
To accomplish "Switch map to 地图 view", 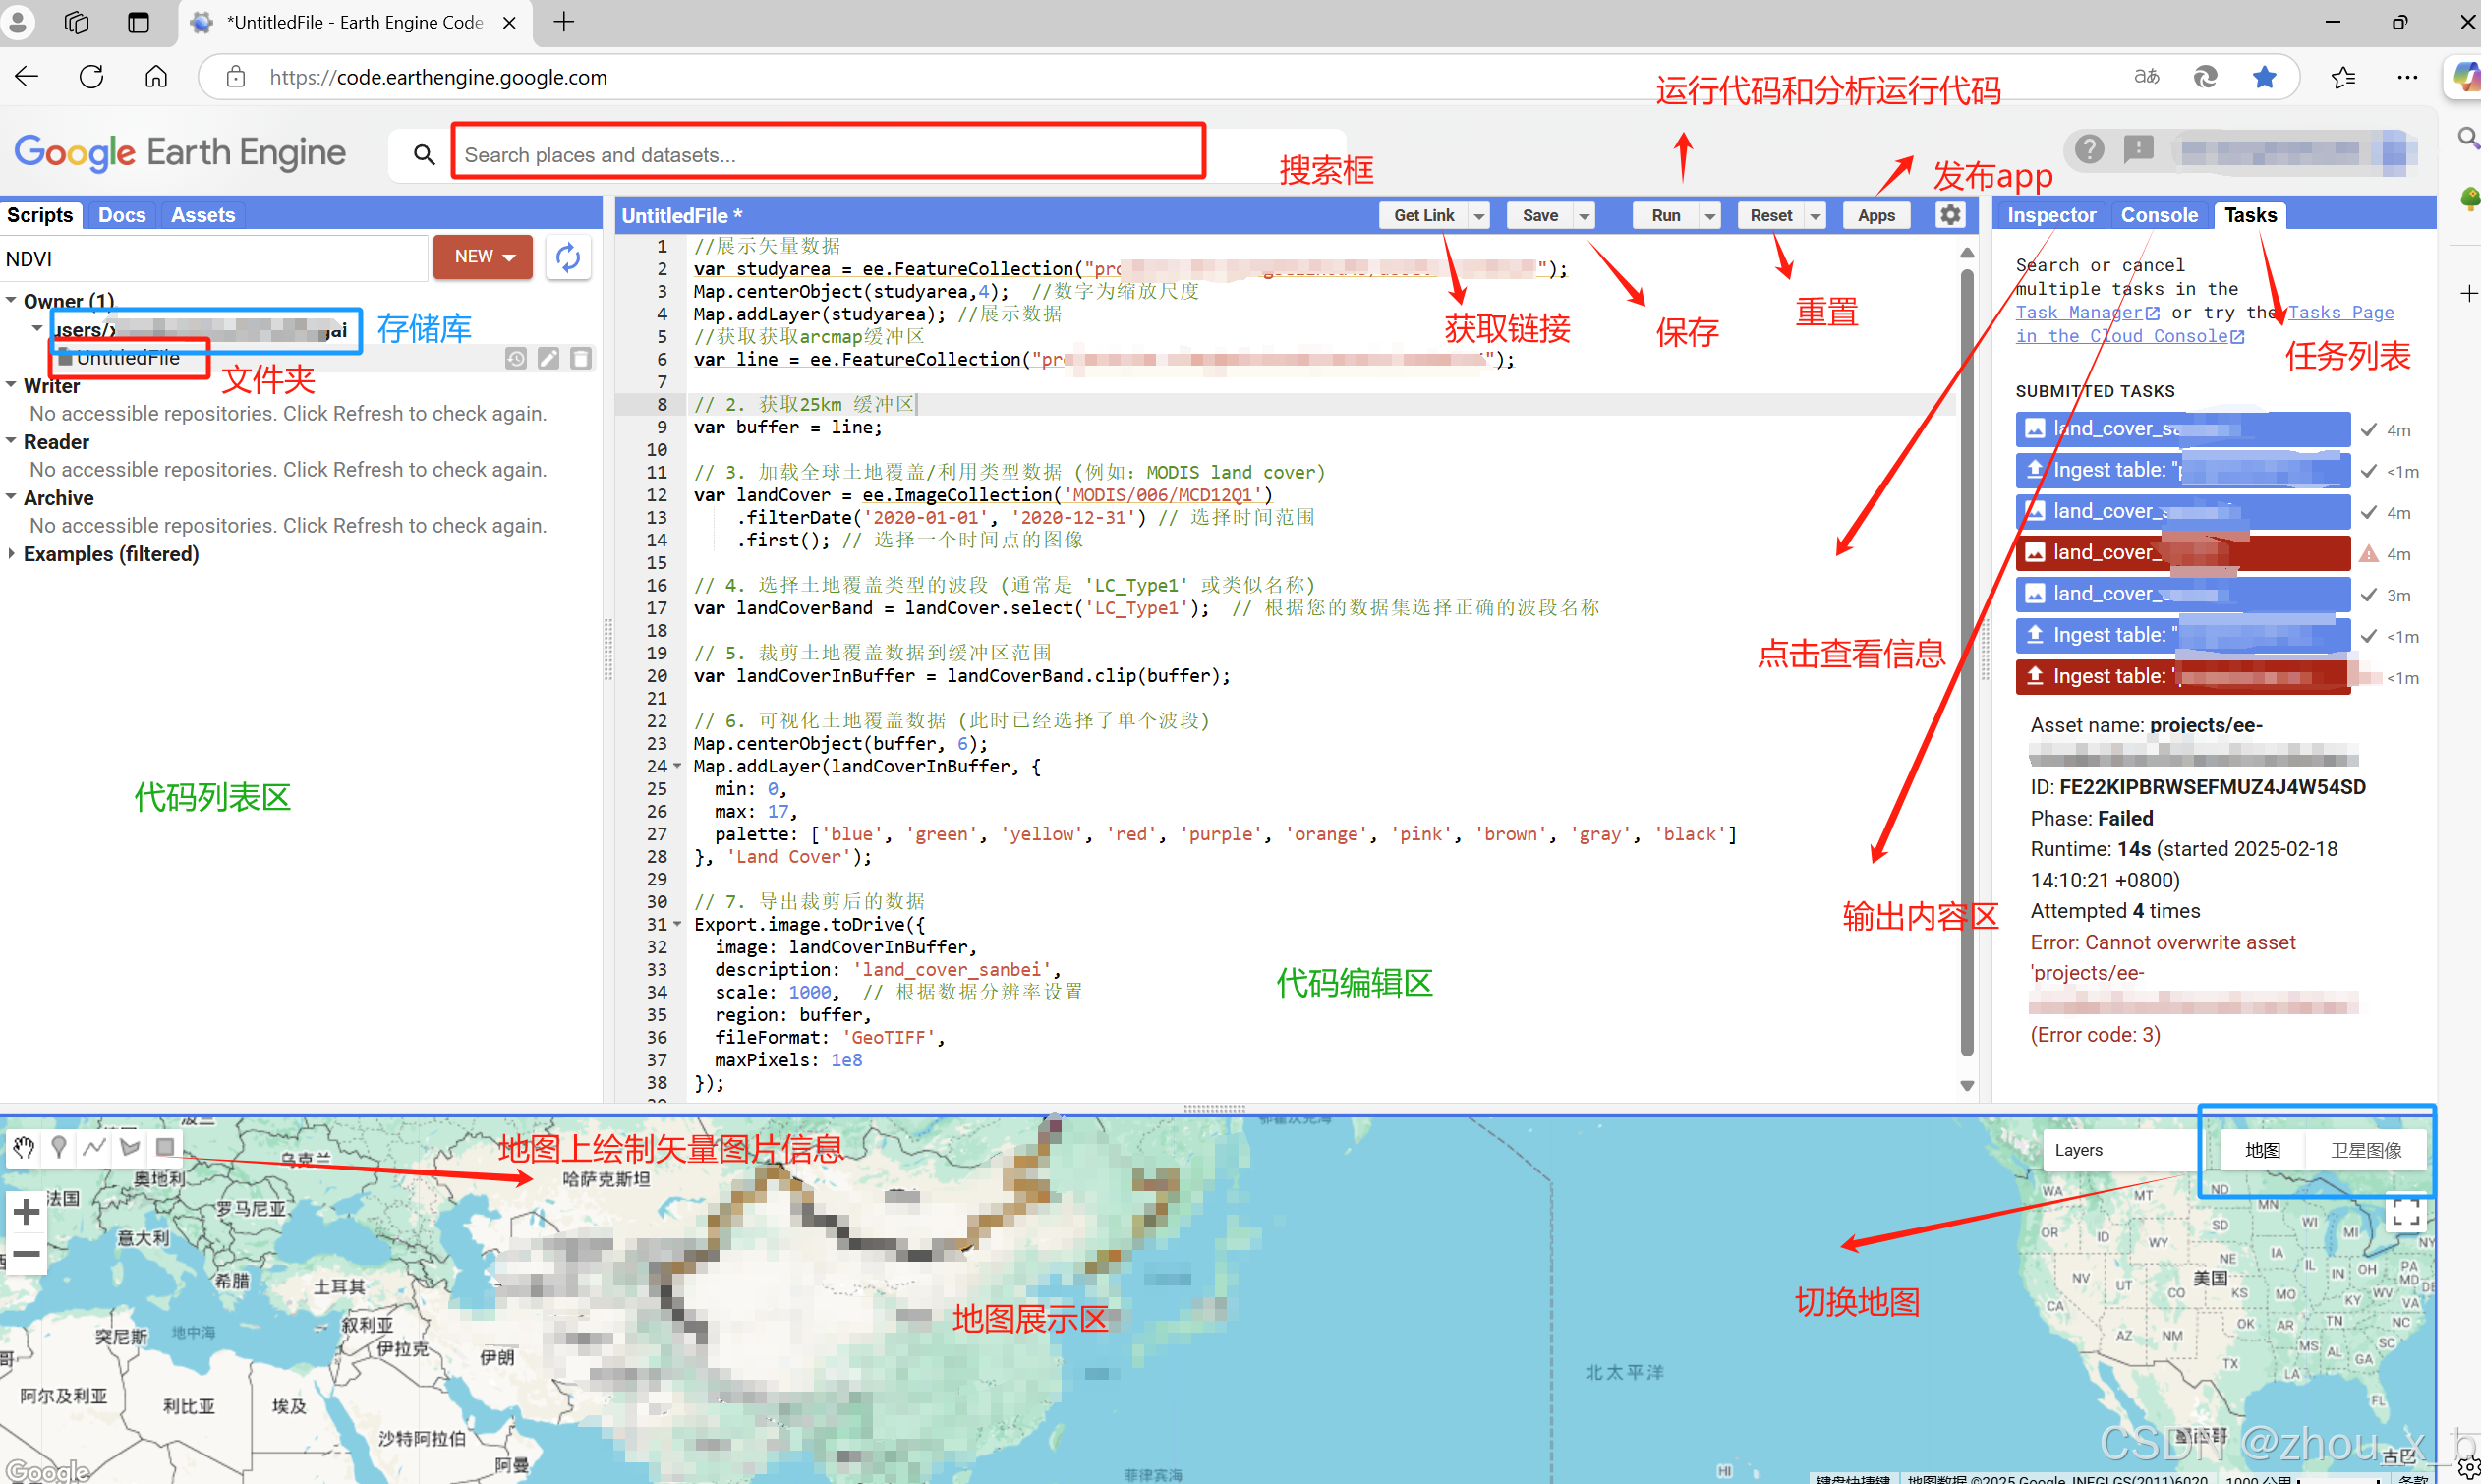I will 2262,1150.
